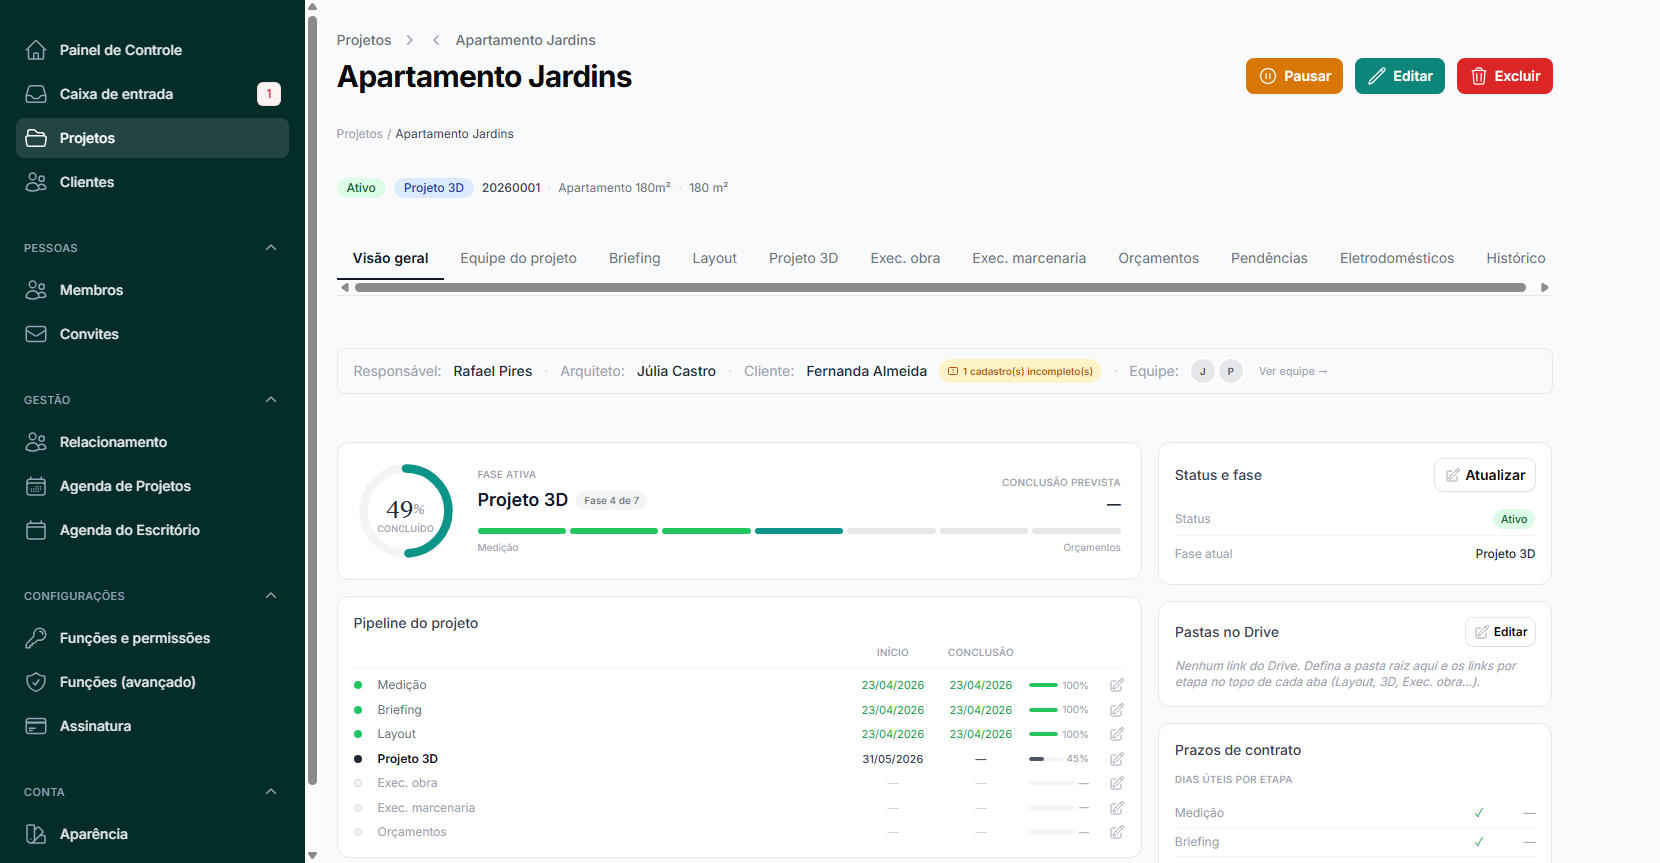Screen dimensions: 1660x863
Task: Click back arrow next to Apartamento Jardins breadcrumb
Action: [x=436, y=40]
